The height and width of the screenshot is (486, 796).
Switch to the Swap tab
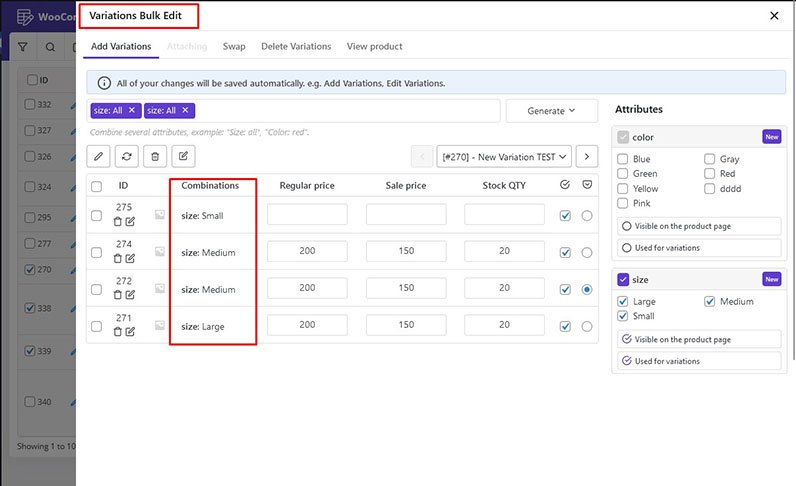click(x=234, y=46)
